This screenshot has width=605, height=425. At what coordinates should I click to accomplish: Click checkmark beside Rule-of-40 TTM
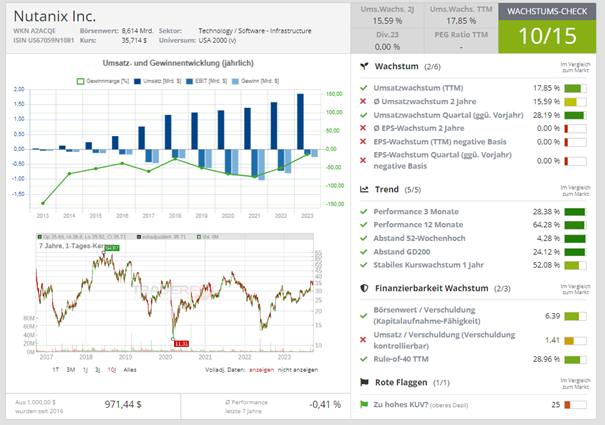(x=363, y=359)
